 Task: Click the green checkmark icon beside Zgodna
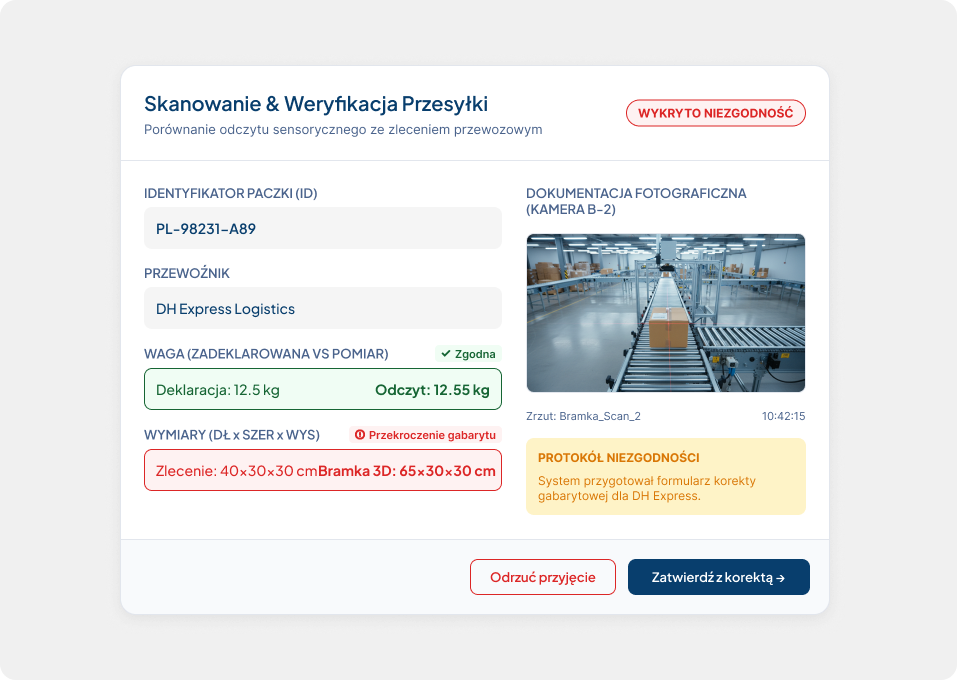pos(446,354)
